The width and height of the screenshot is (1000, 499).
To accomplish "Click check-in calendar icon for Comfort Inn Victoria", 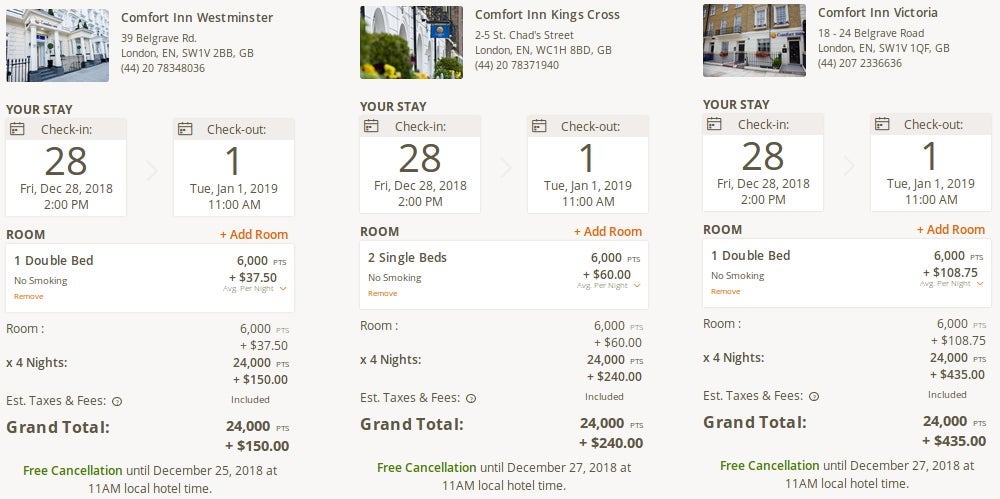I will tap(714, 124).
